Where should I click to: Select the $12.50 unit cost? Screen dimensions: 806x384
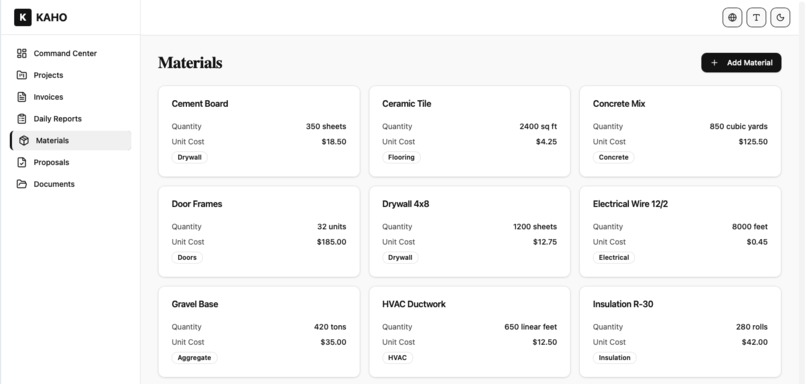pos(545,342)
